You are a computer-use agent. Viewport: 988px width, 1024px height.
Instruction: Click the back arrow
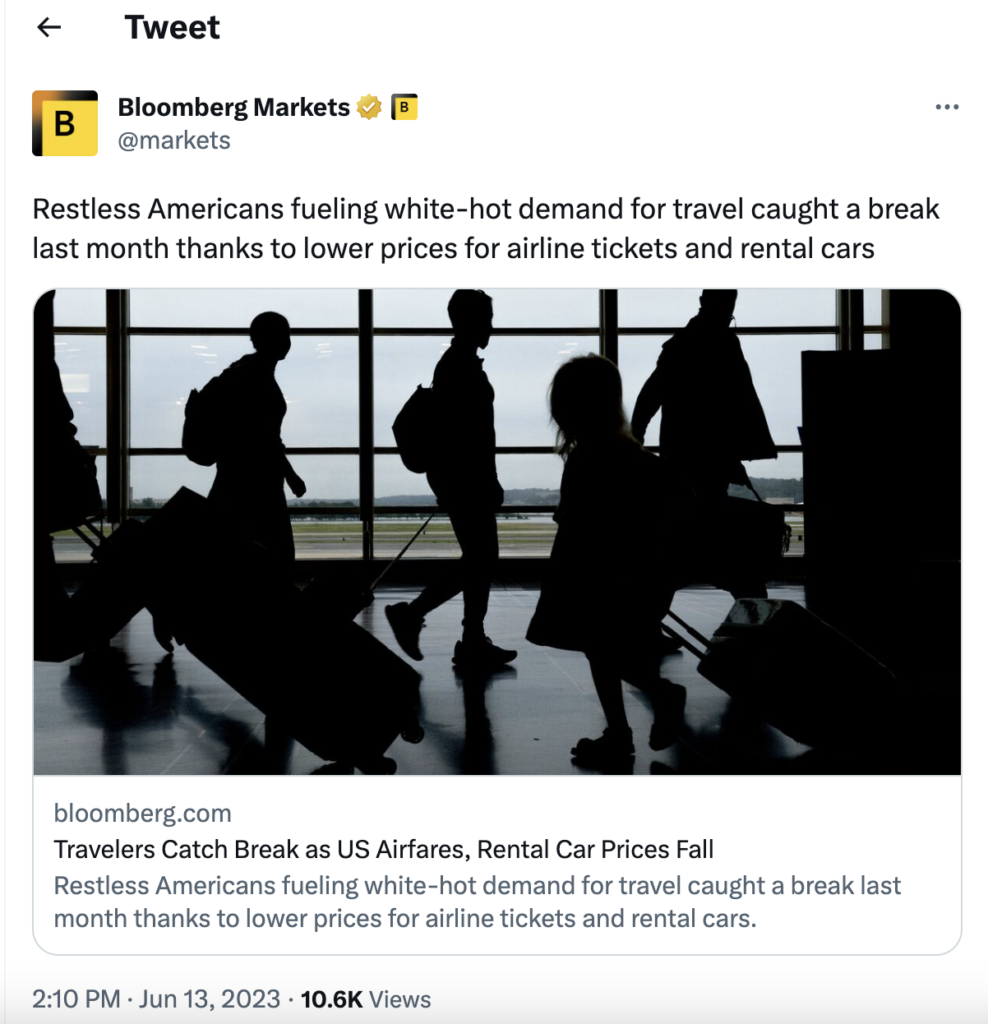(49, 28)
